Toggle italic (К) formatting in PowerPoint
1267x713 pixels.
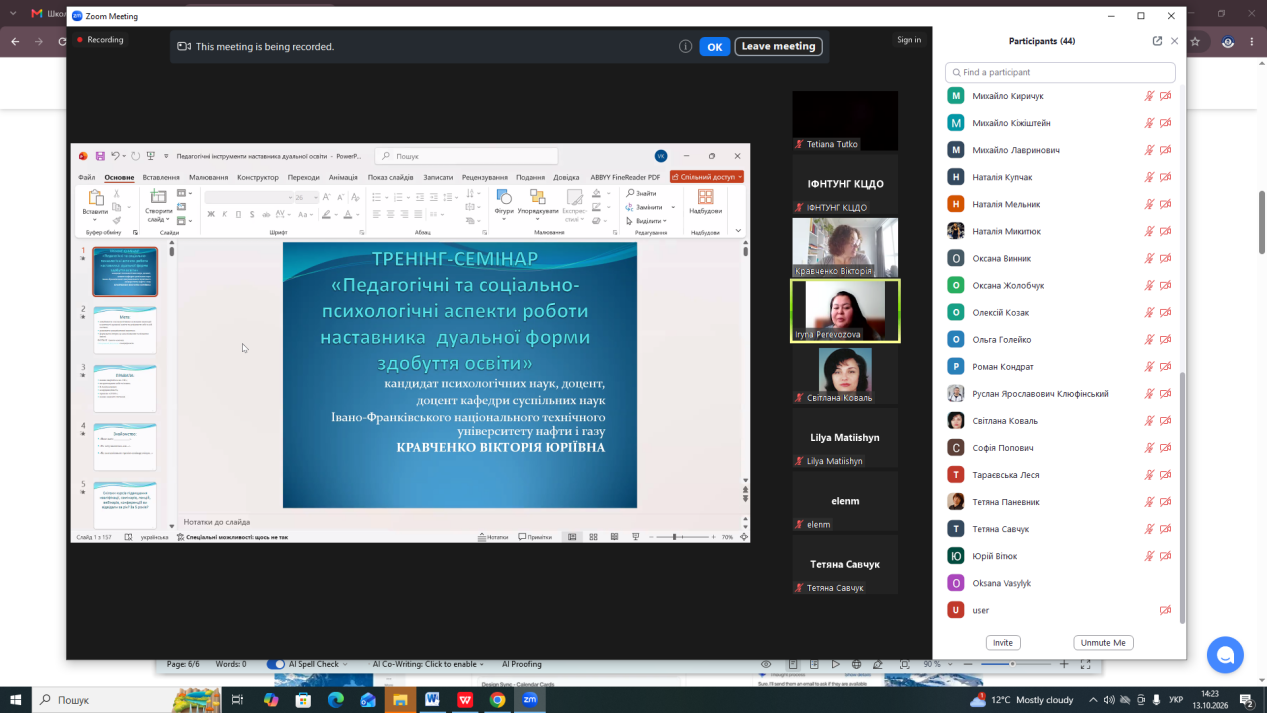(224, 214)
